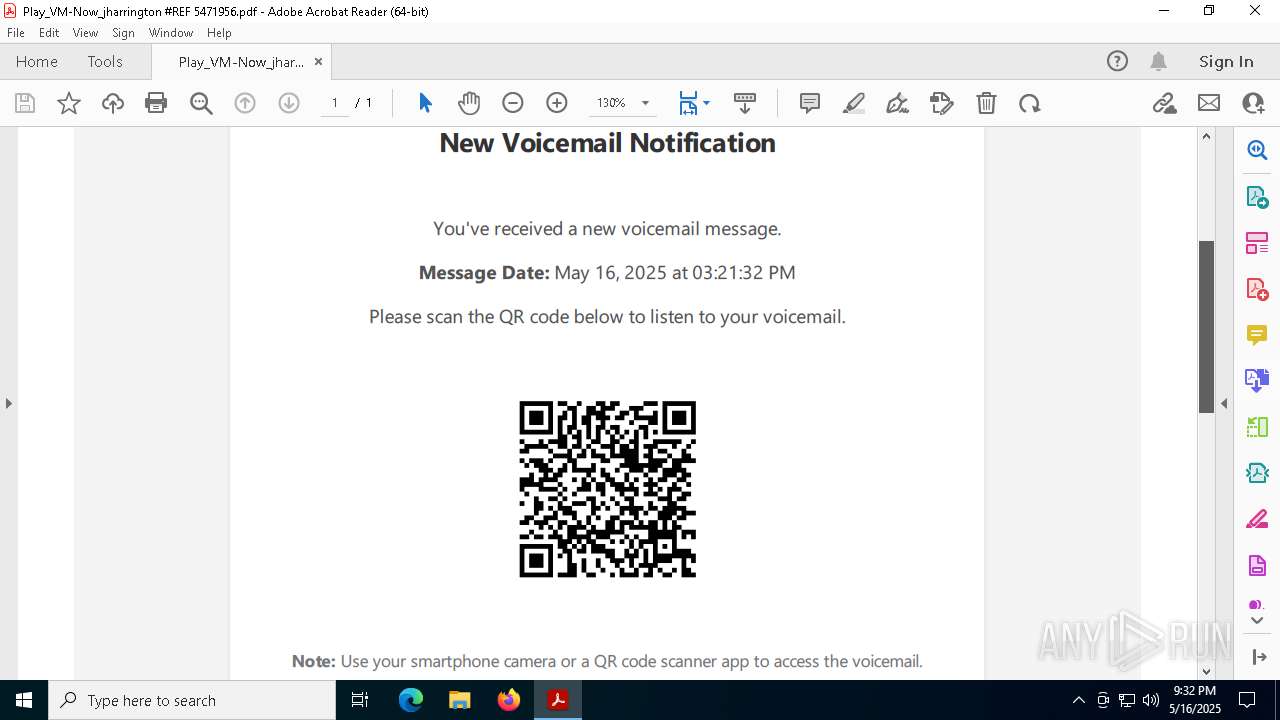Open the Comment tool in the right pane
This screenshot has height=720, width=1280.
1257,335
